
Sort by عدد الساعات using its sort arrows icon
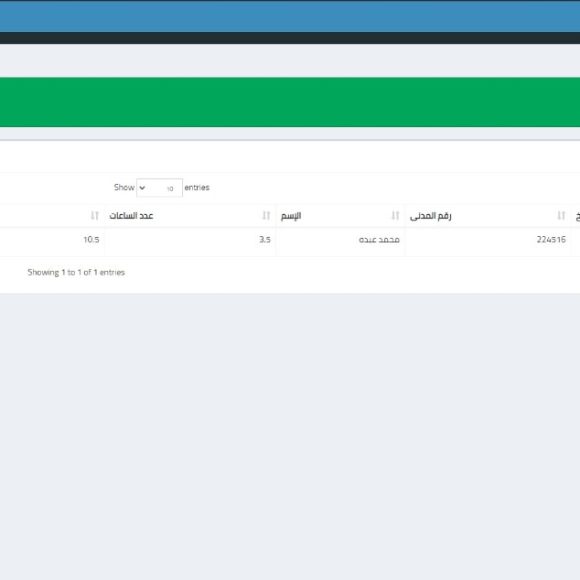tap(266, 215)
